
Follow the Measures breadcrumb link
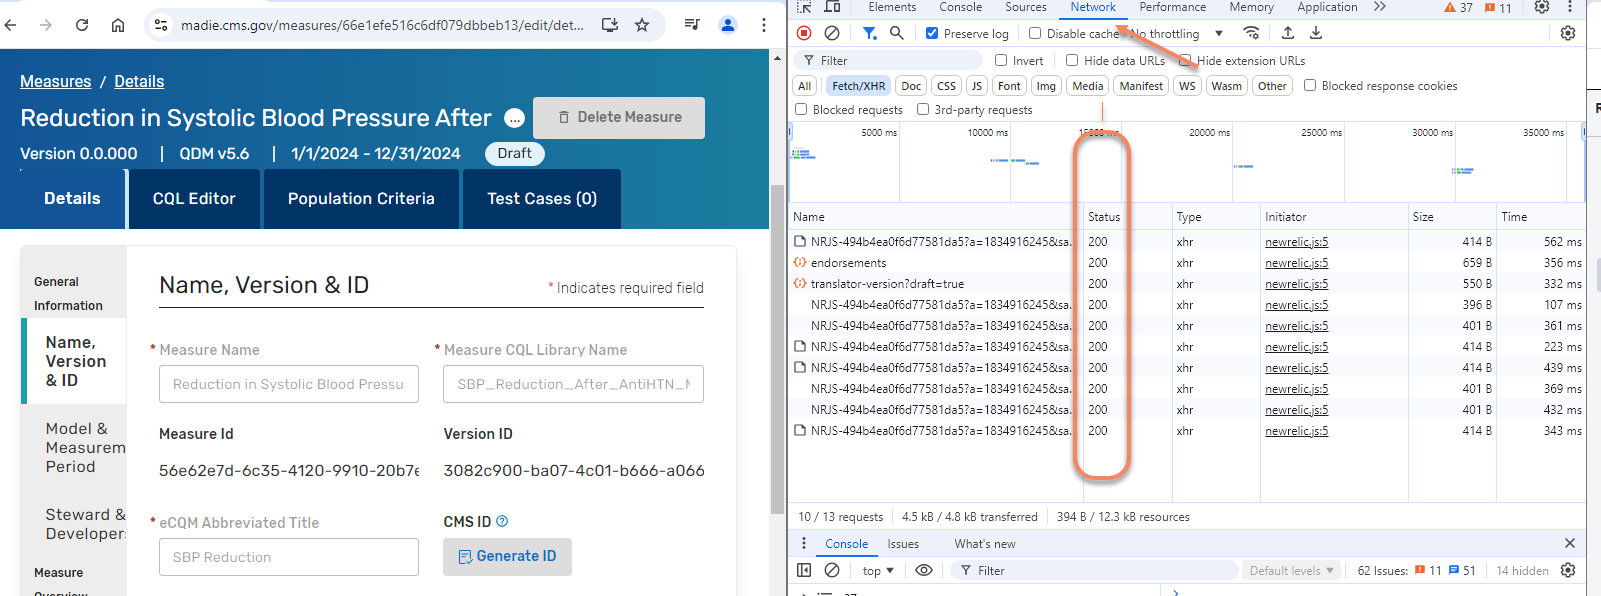[x=55, y=81]
